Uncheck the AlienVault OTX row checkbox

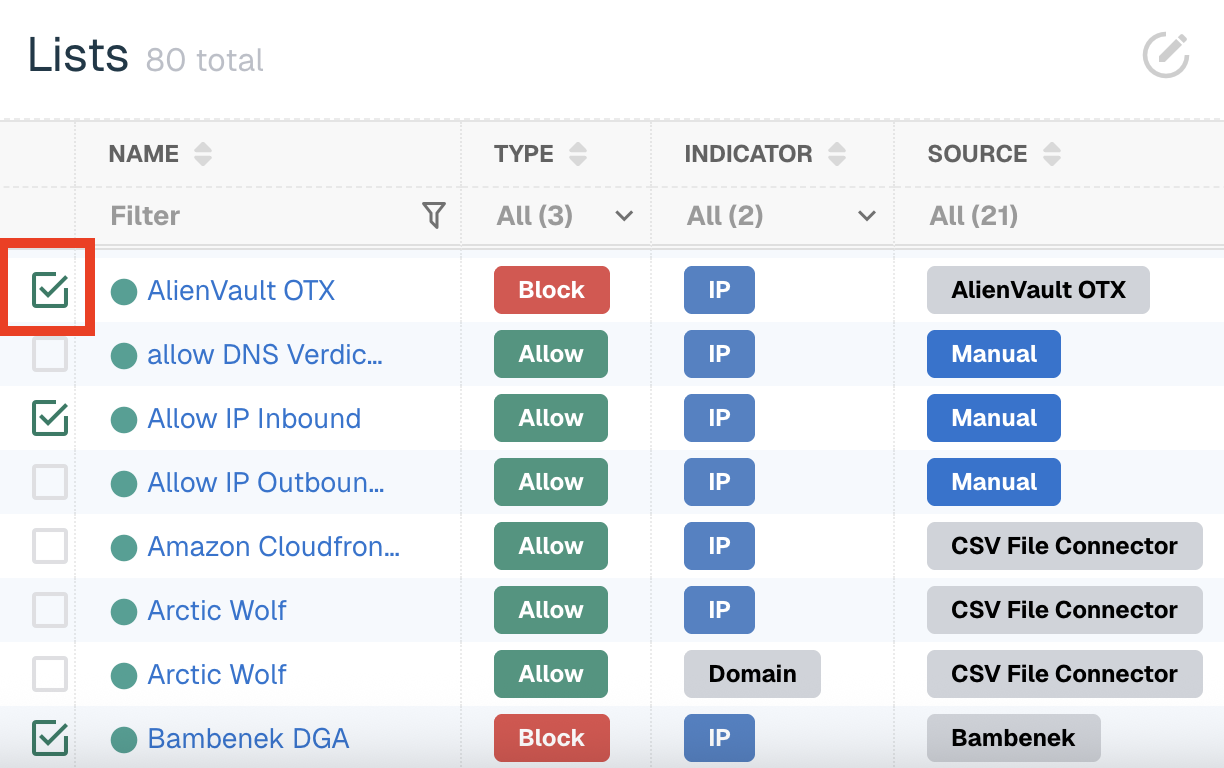pyautogui.click(x=50, y=290)
